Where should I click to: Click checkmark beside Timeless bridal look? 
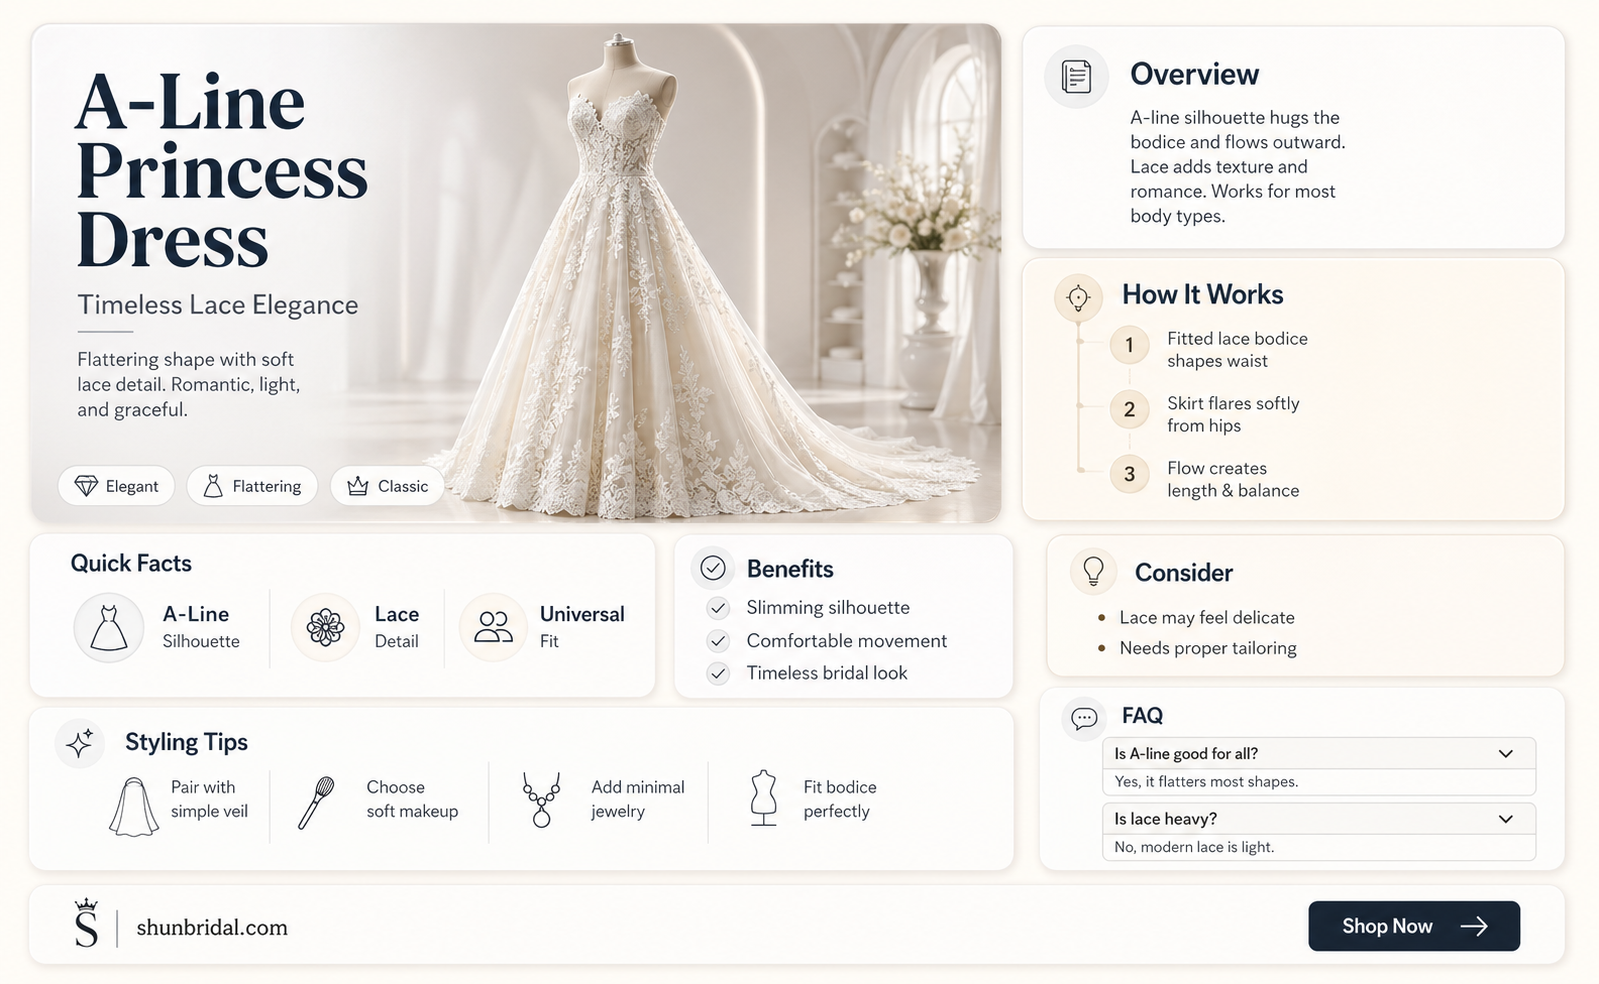click(718, 674)
